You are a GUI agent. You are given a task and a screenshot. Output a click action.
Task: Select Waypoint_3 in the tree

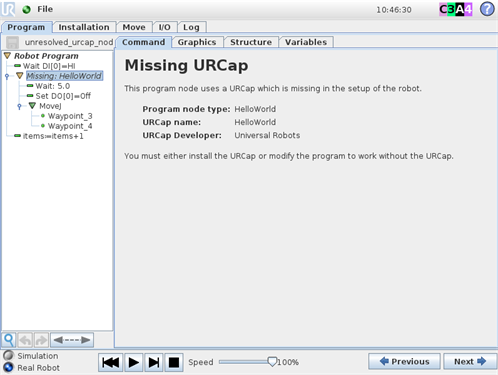pyautogui.click(x=70, y=116)
